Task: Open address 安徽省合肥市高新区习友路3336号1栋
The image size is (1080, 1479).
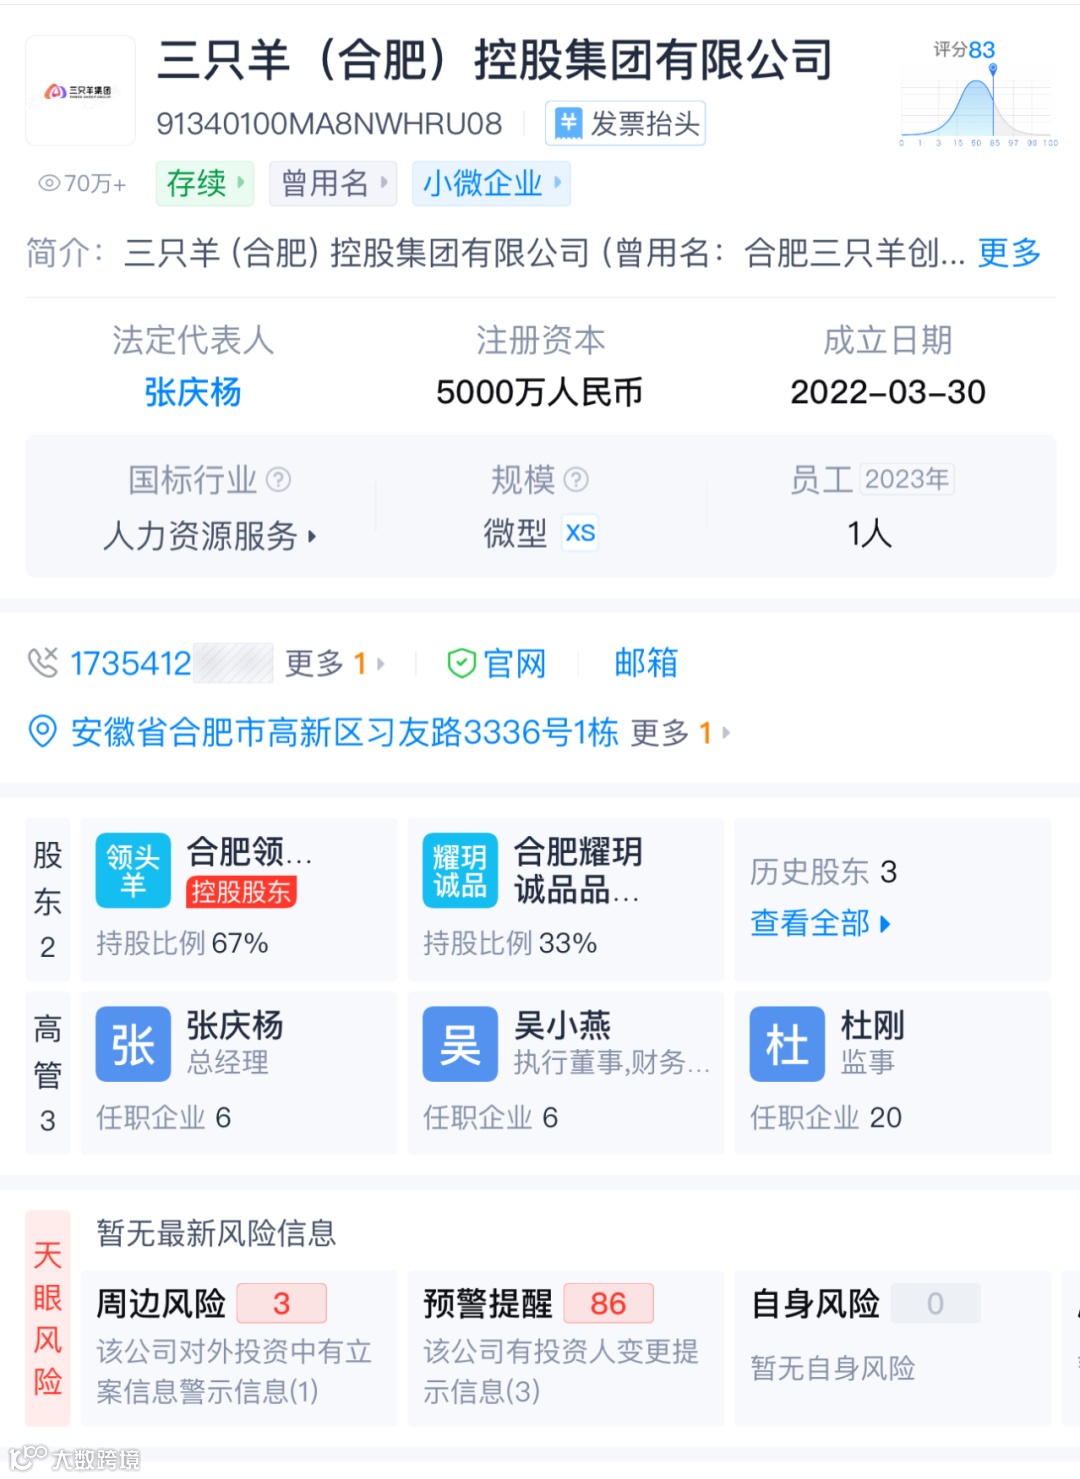Action: pyautogui.click(x=345, y=732)
